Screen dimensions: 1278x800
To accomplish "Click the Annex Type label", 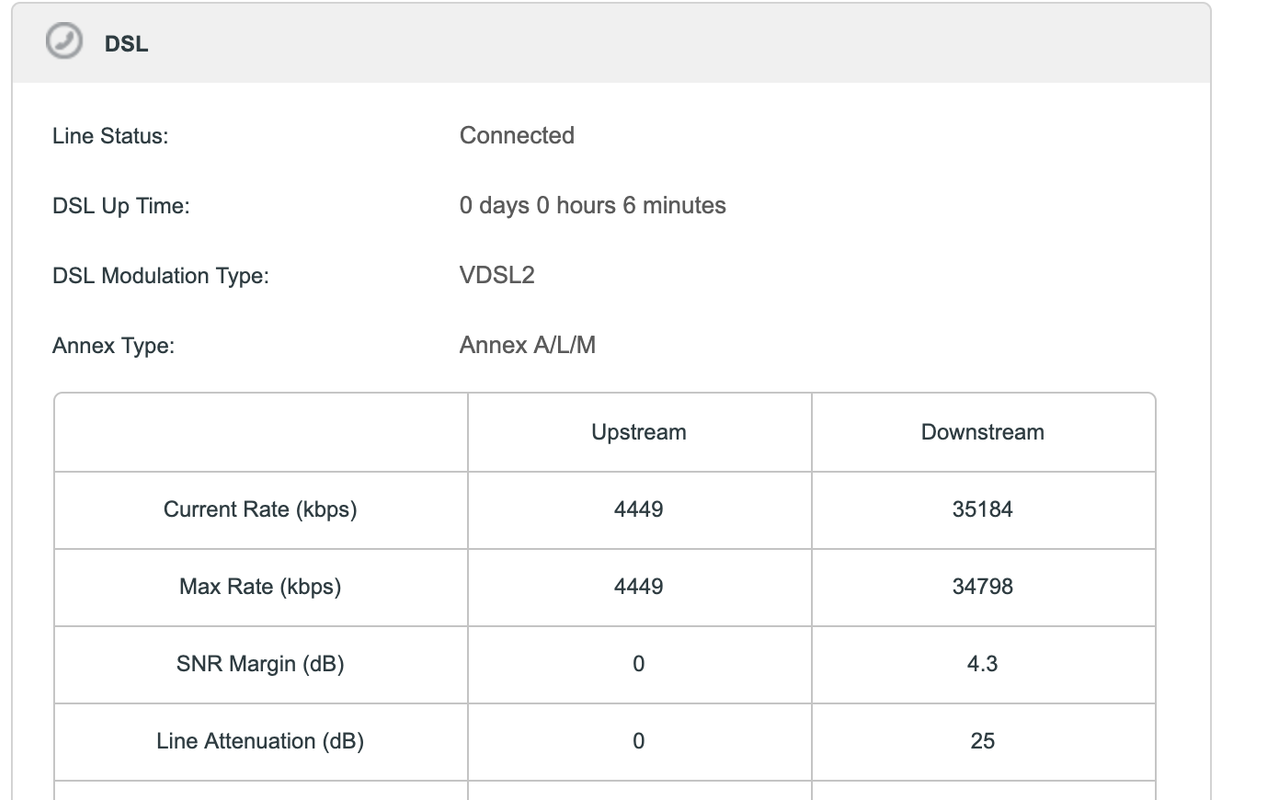I will (113, 346).
